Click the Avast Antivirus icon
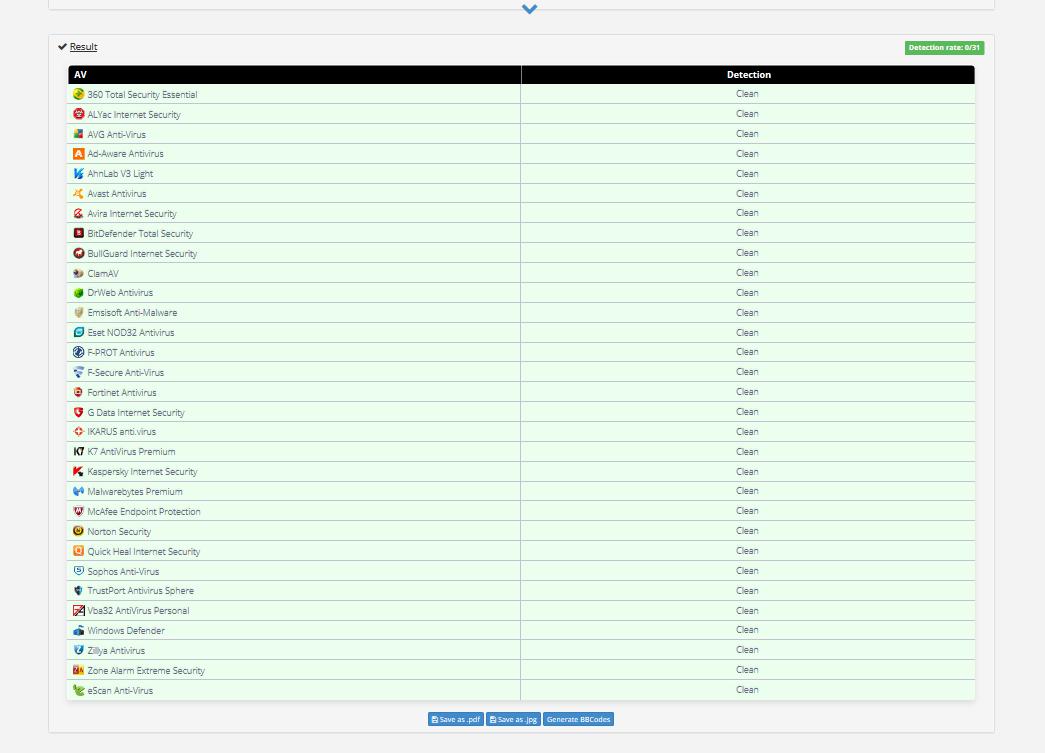This screenshot has height=753, width=1045. tap(79, 193)
